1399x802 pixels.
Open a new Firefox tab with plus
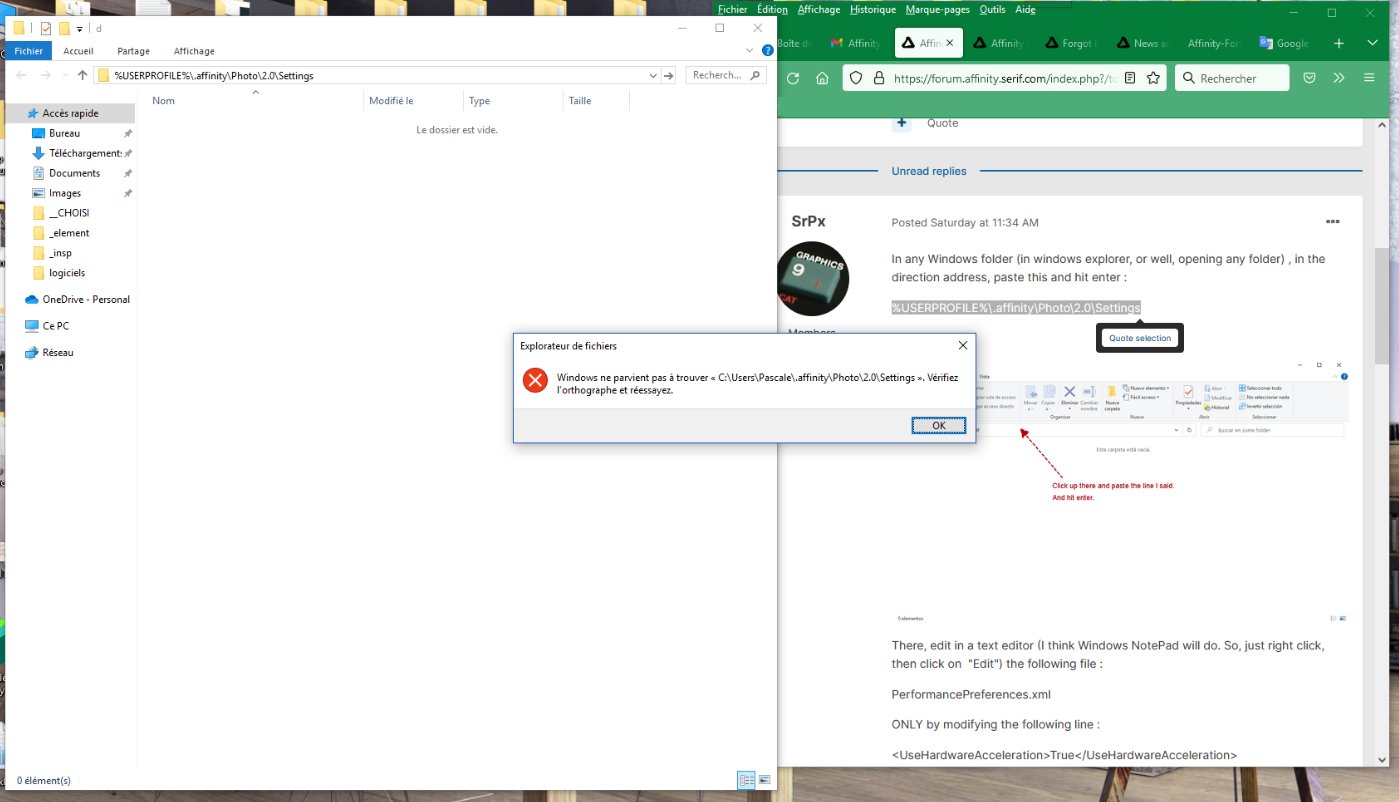[1339, 43]
